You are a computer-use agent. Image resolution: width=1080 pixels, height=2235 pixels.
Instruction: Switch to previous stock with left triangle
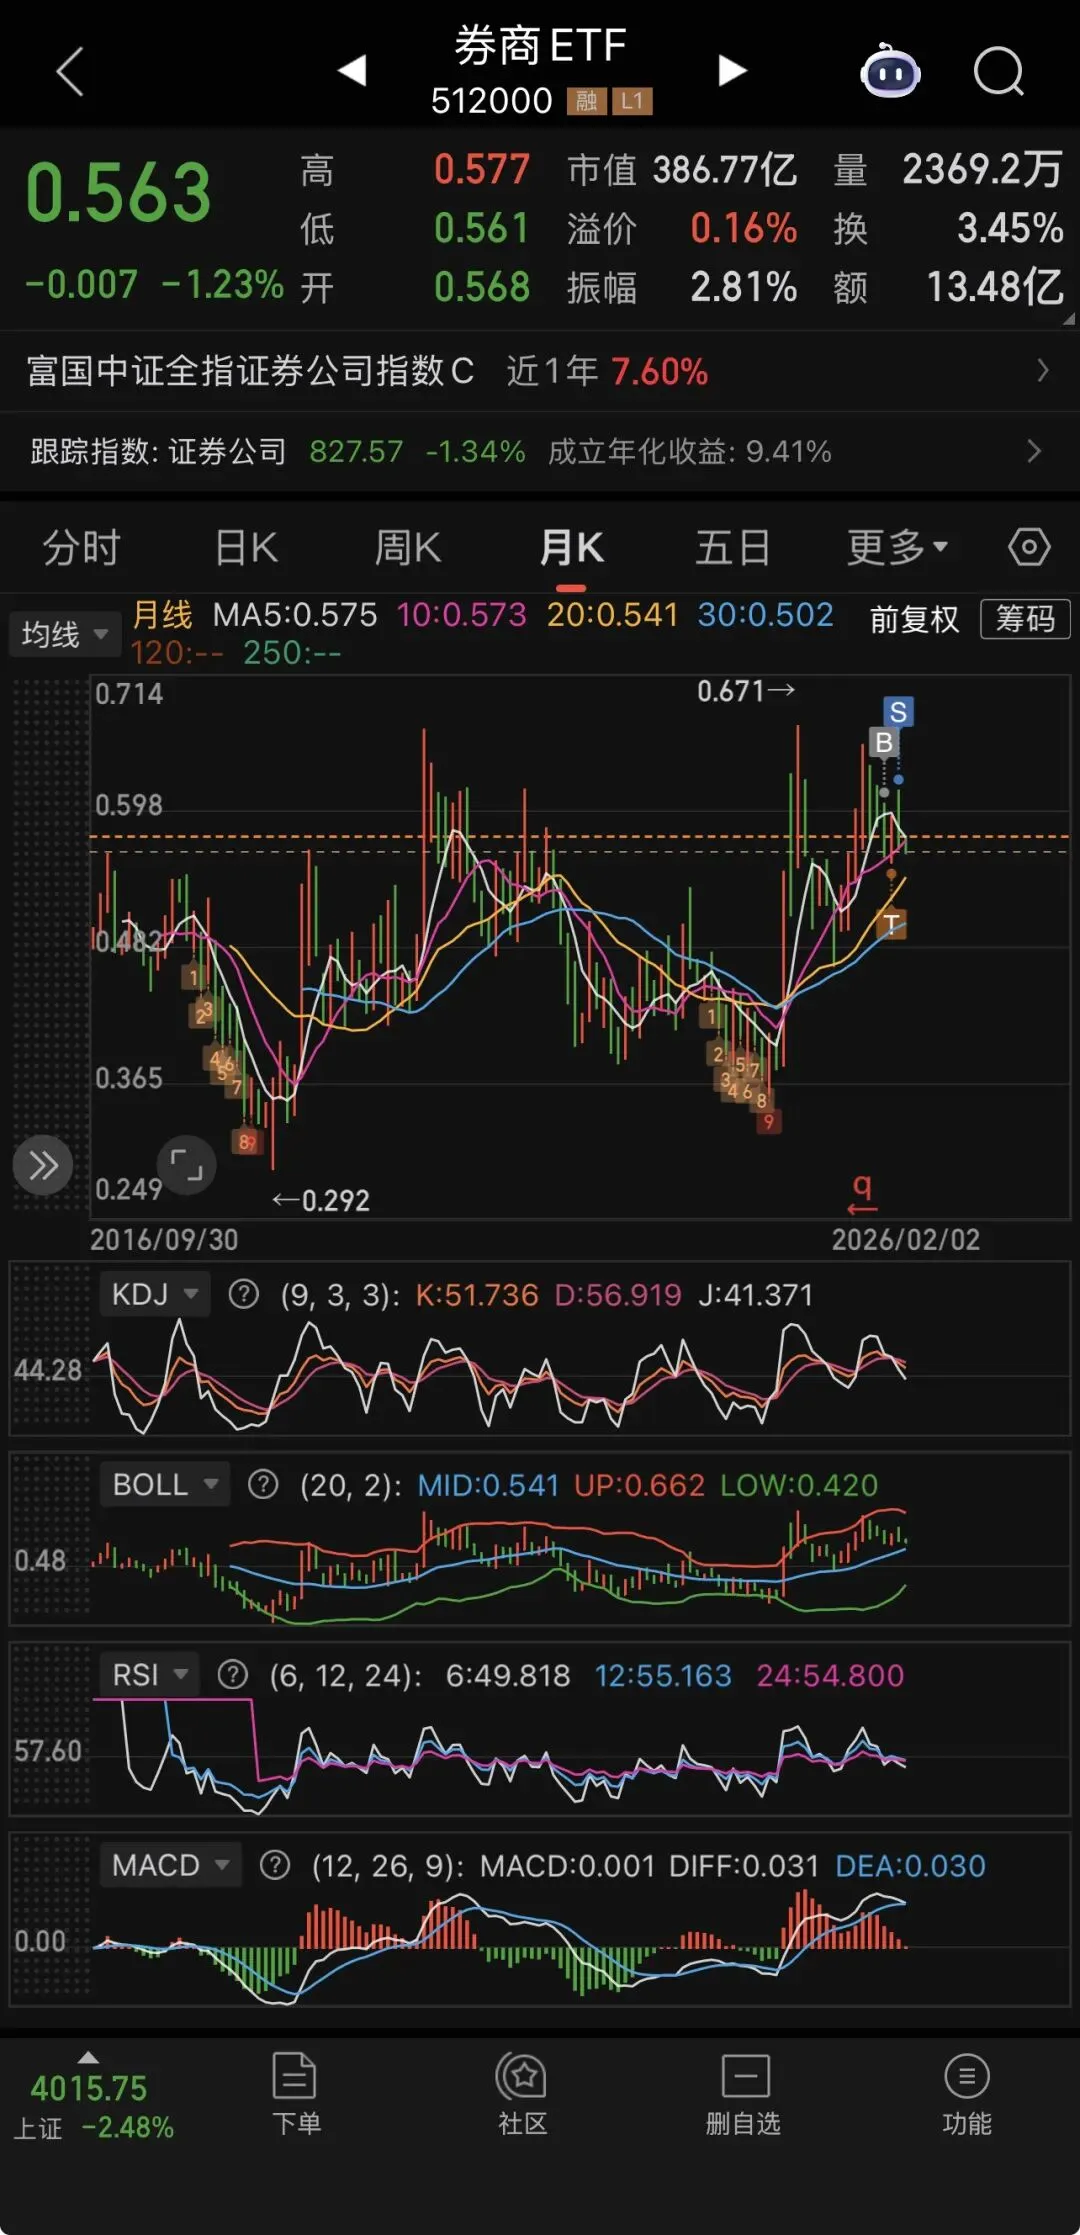coord(352,71)
